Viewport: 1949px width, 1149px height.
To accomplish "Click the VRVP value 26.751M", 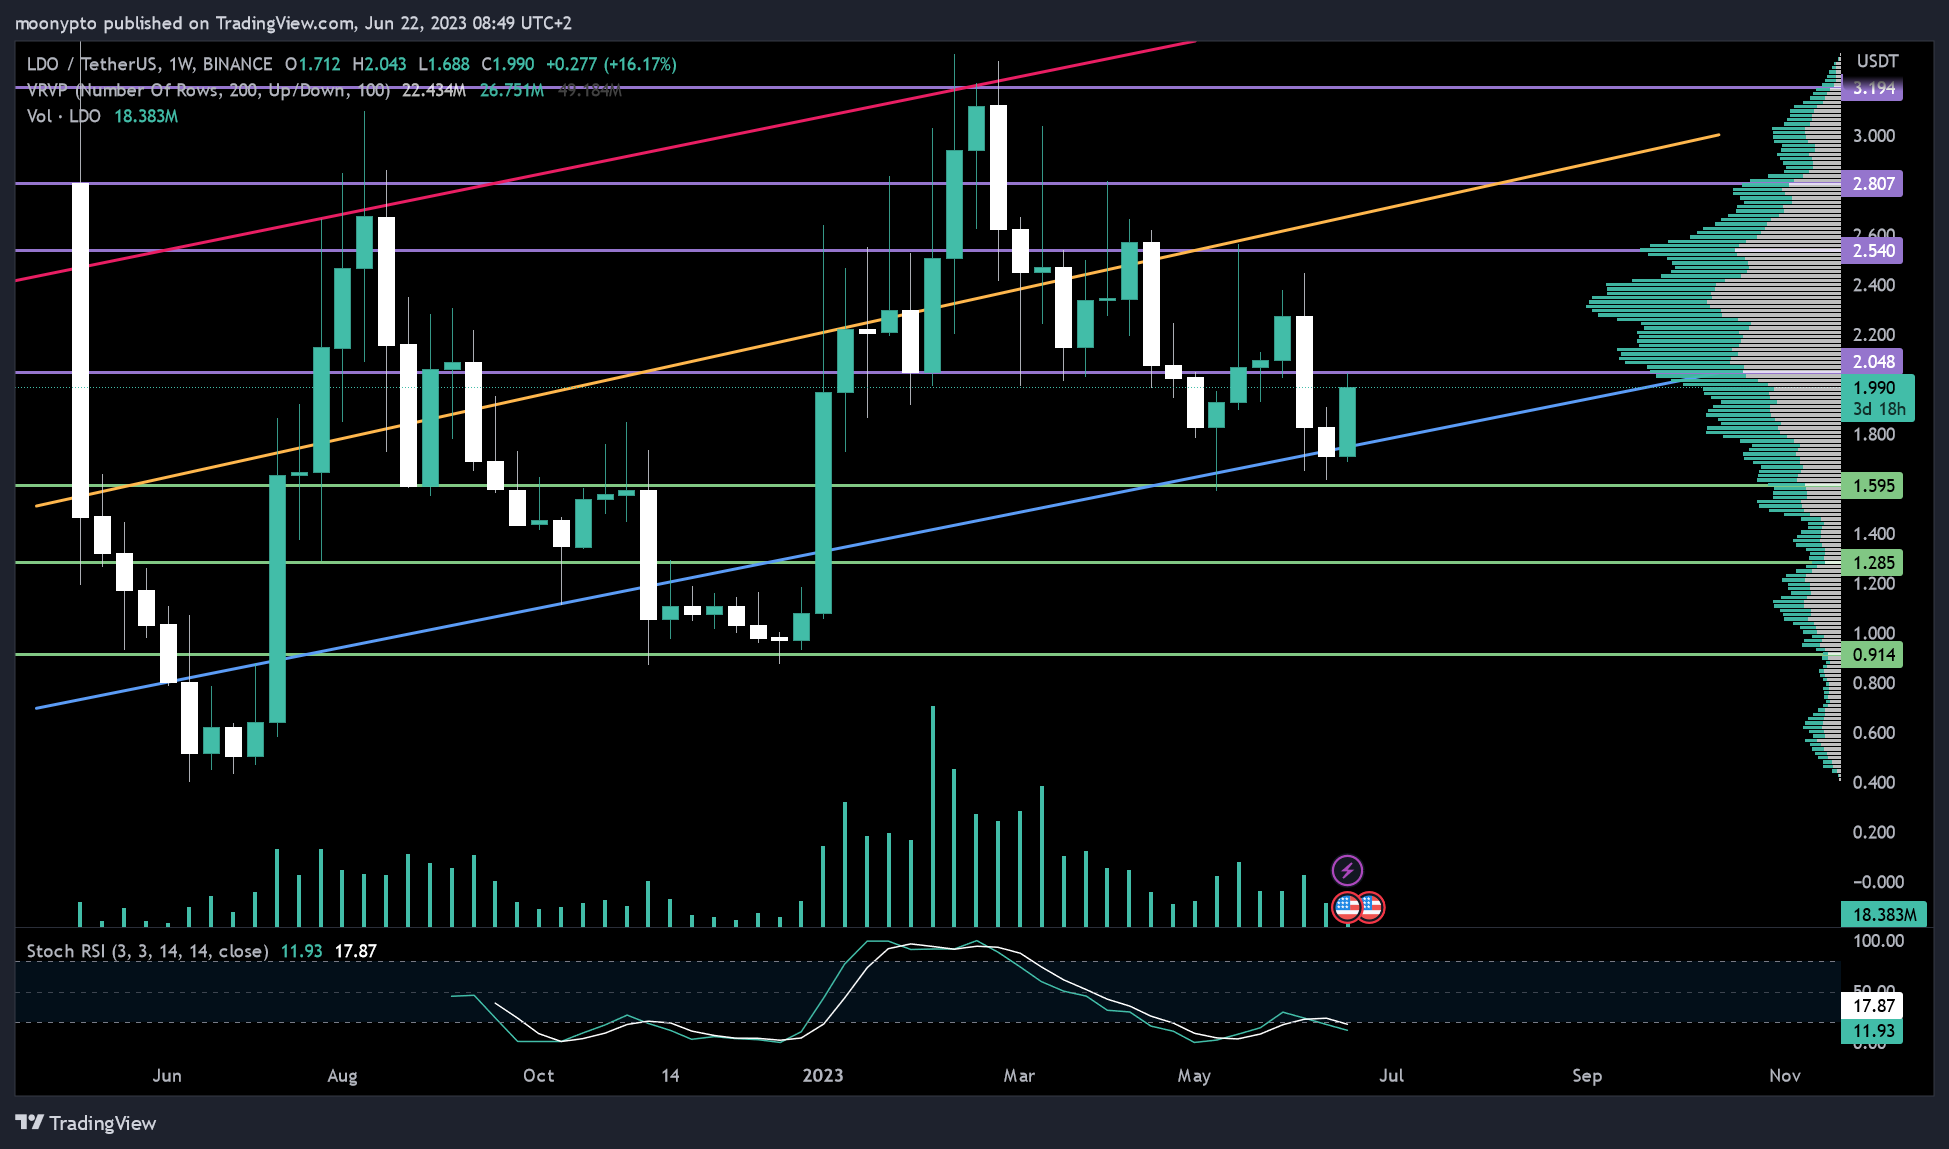I will tap(512, 90).
